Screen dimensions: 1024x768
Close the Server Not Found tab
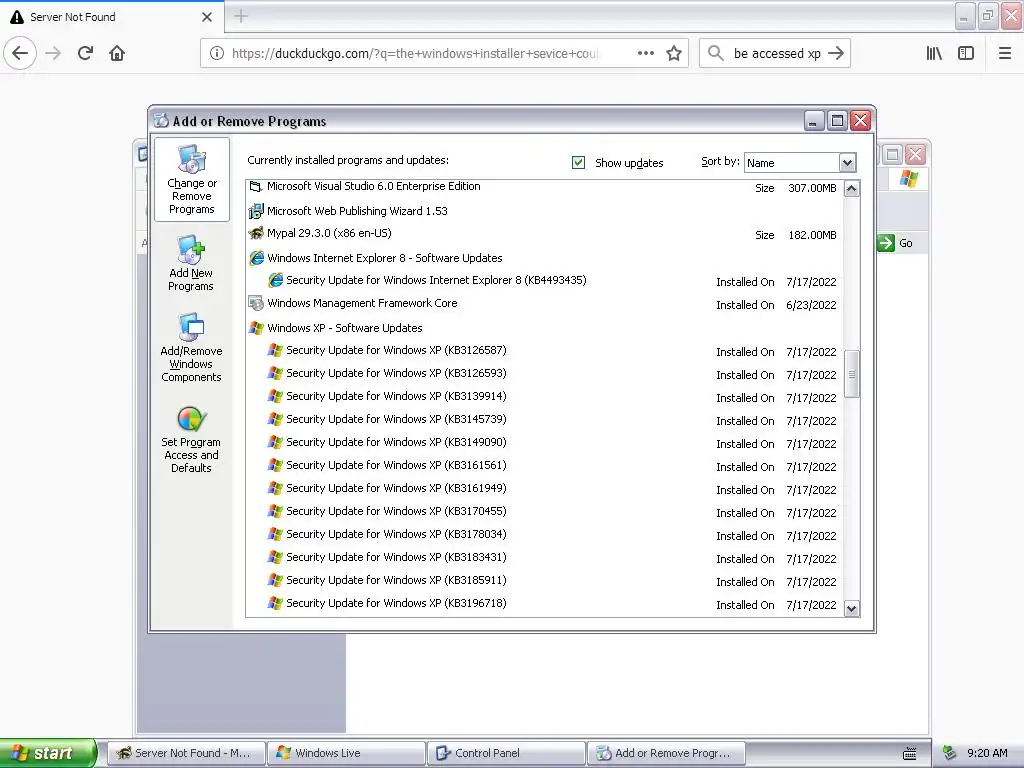tap(207, 17)
